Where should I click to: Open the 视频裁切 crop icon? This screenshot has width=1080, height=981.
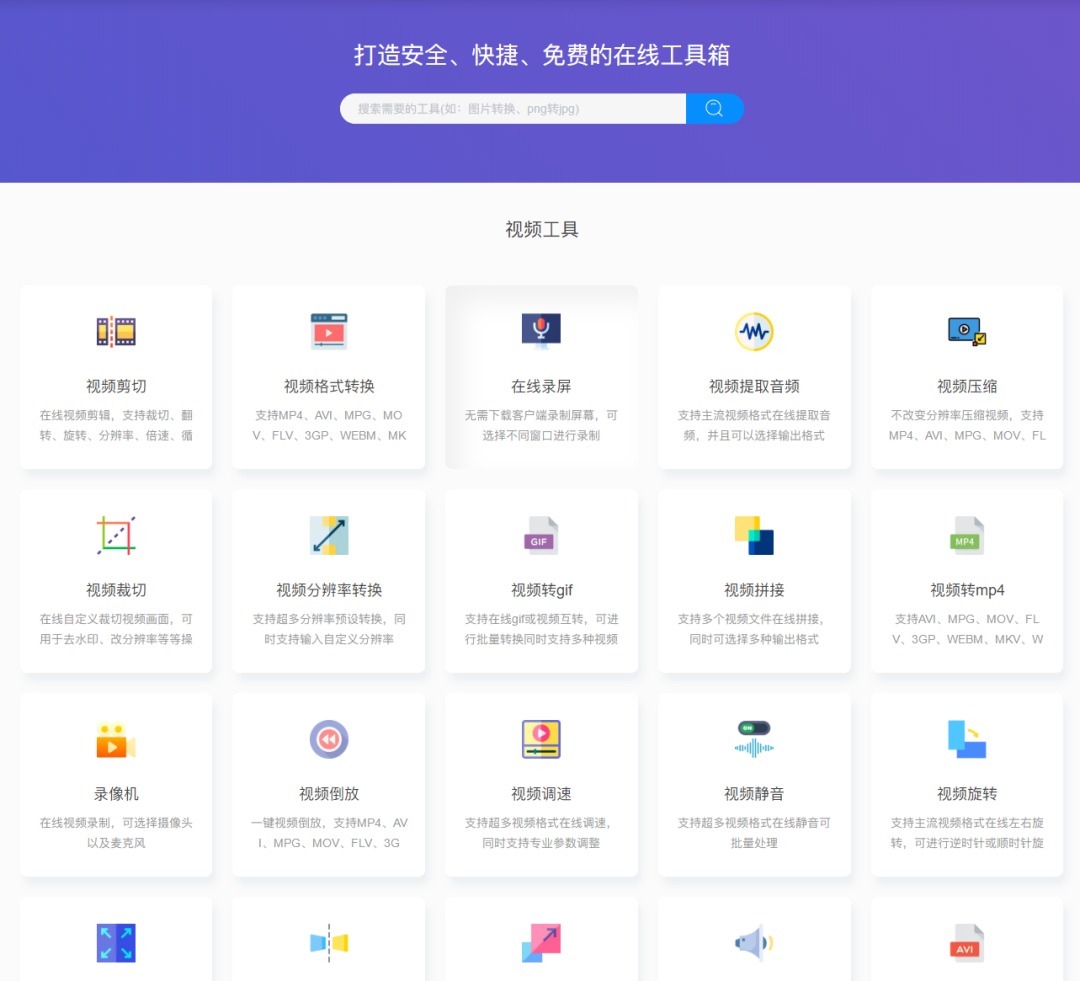click(x=116, y=535)
